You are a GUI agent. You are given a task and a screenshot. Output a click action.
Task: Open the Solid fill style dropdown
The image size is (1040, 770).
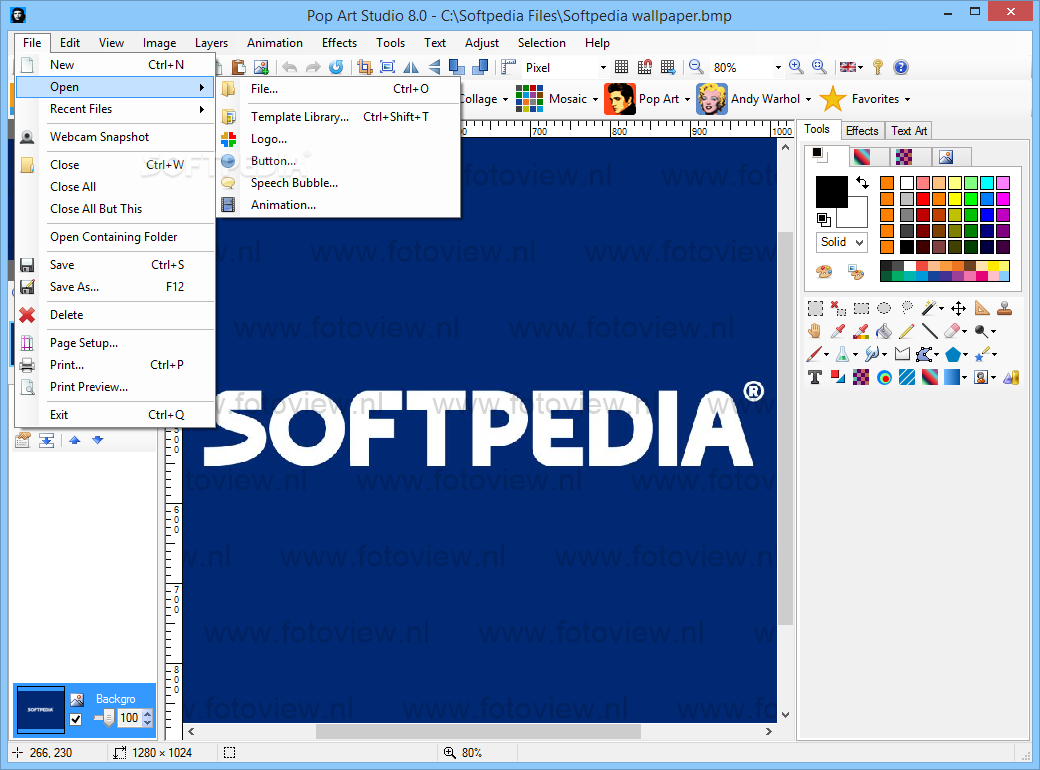pyautogui.click(x=841, y=242)
